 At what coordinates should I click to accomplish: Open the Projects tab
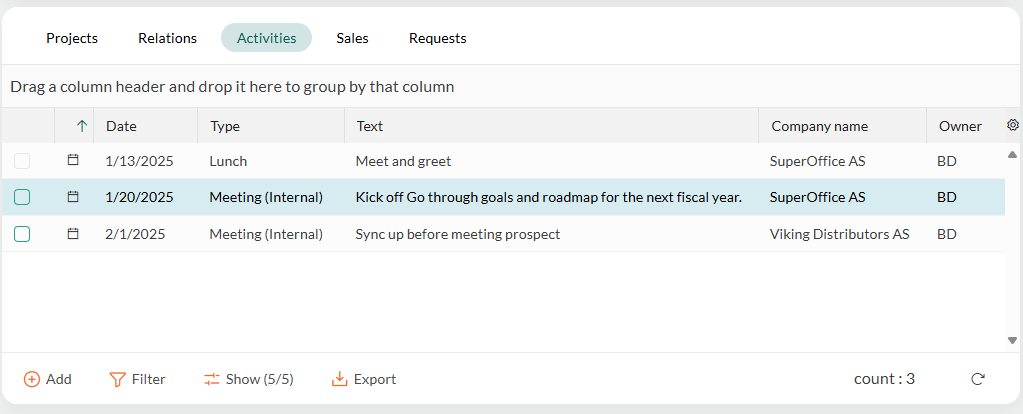(72, 38)
